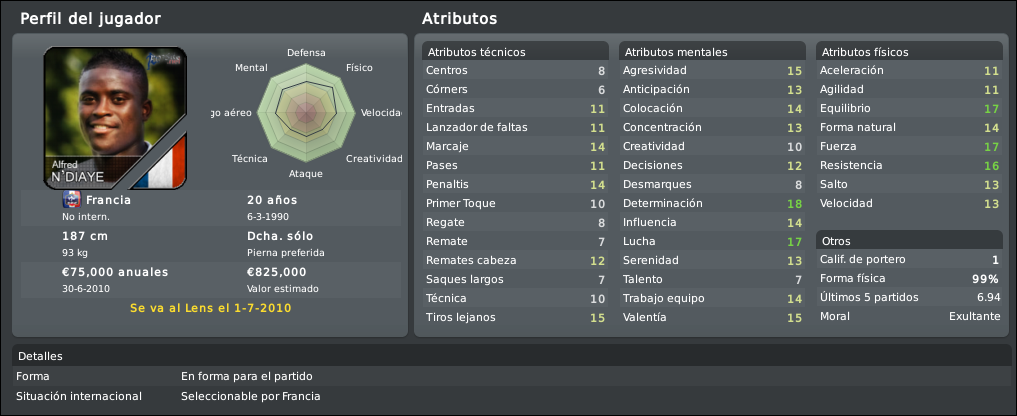
Task: Click the €75,000 anuales wage entry
Action: 115,272
